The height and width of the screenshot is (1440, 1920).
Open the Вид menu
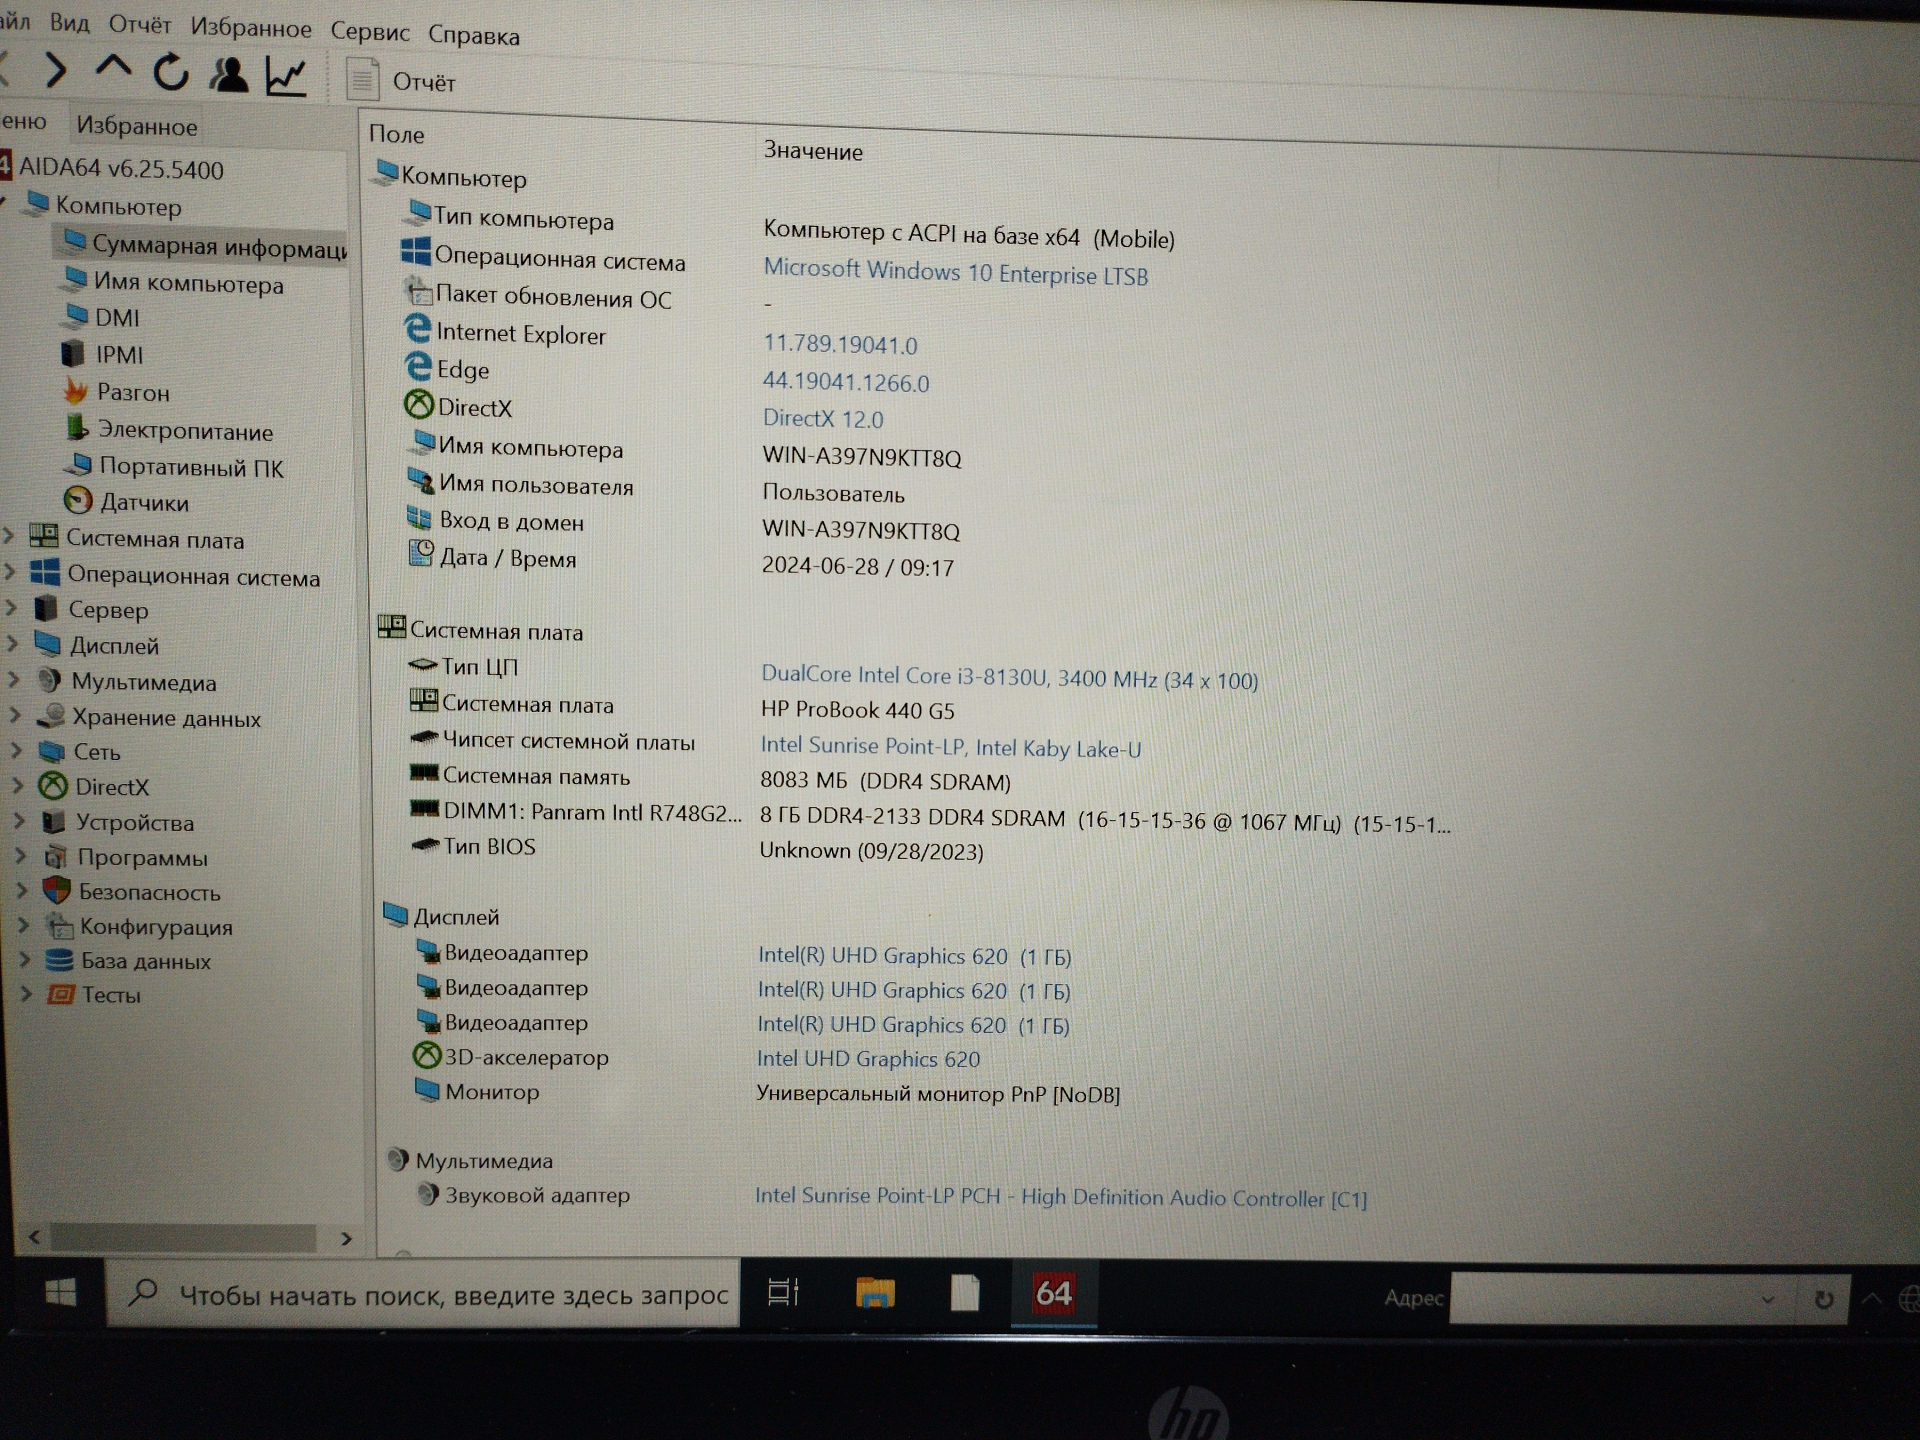pos(69,22)
